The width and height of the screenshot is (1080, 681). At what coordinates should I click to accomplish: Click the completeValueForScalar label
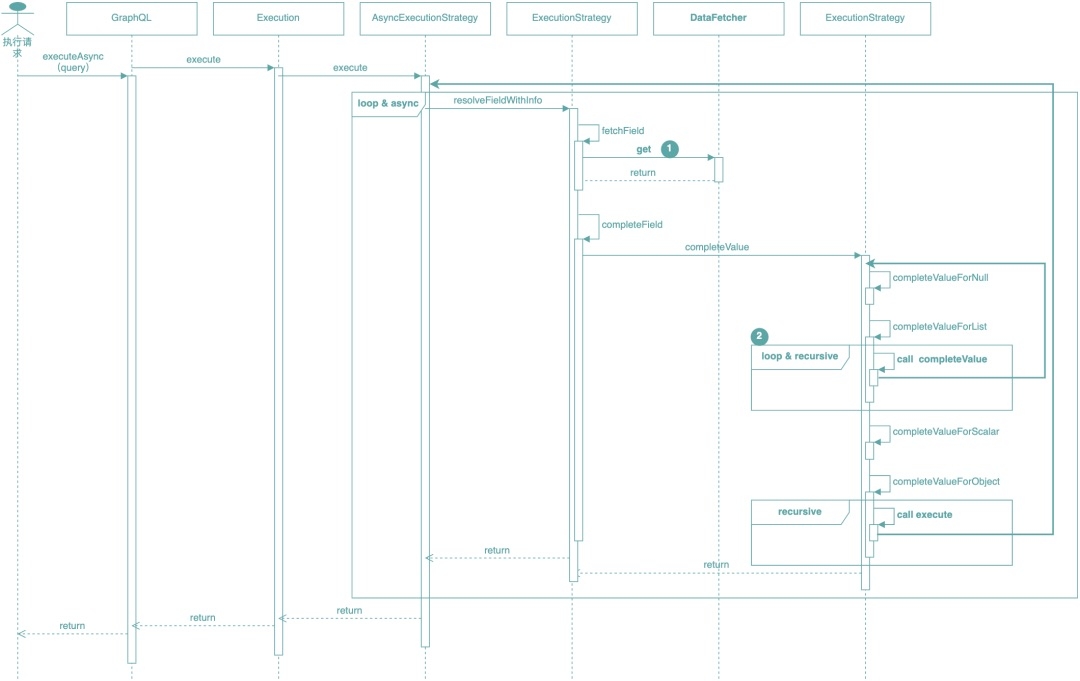945,432
